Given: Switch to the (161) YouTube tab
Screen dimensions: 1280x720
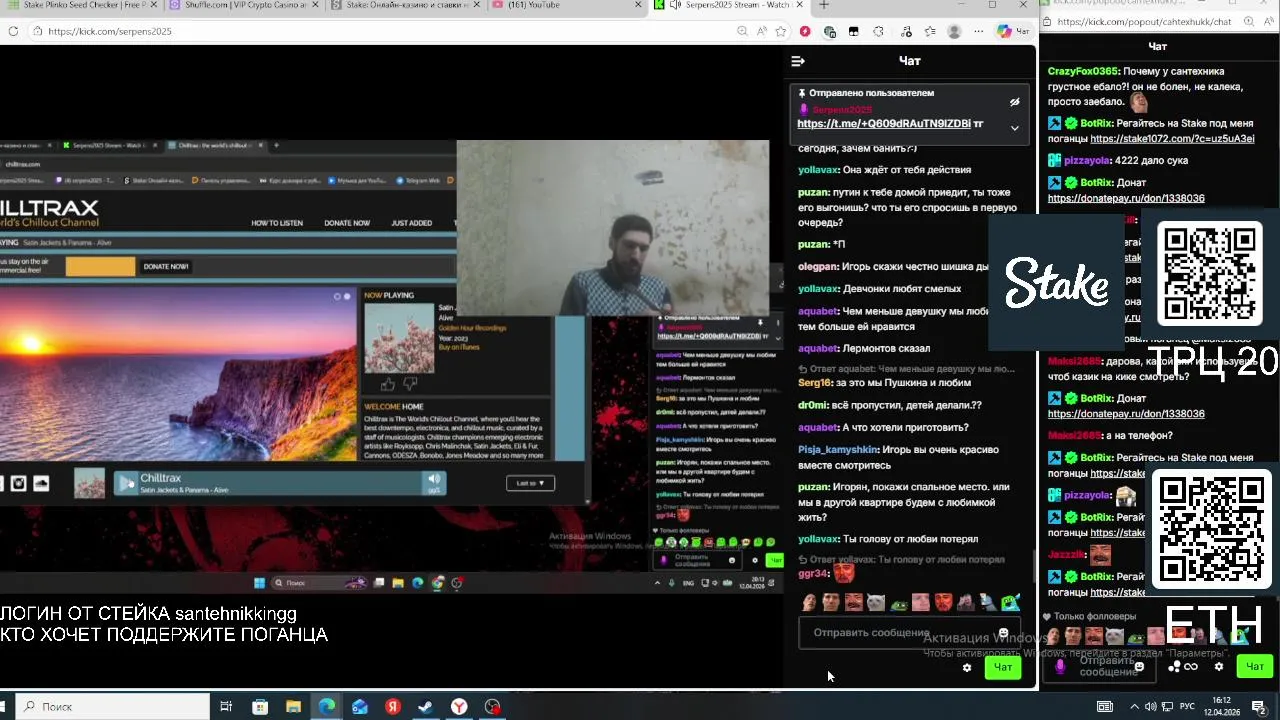Looking at the screenshot, I should click(567, 6).
